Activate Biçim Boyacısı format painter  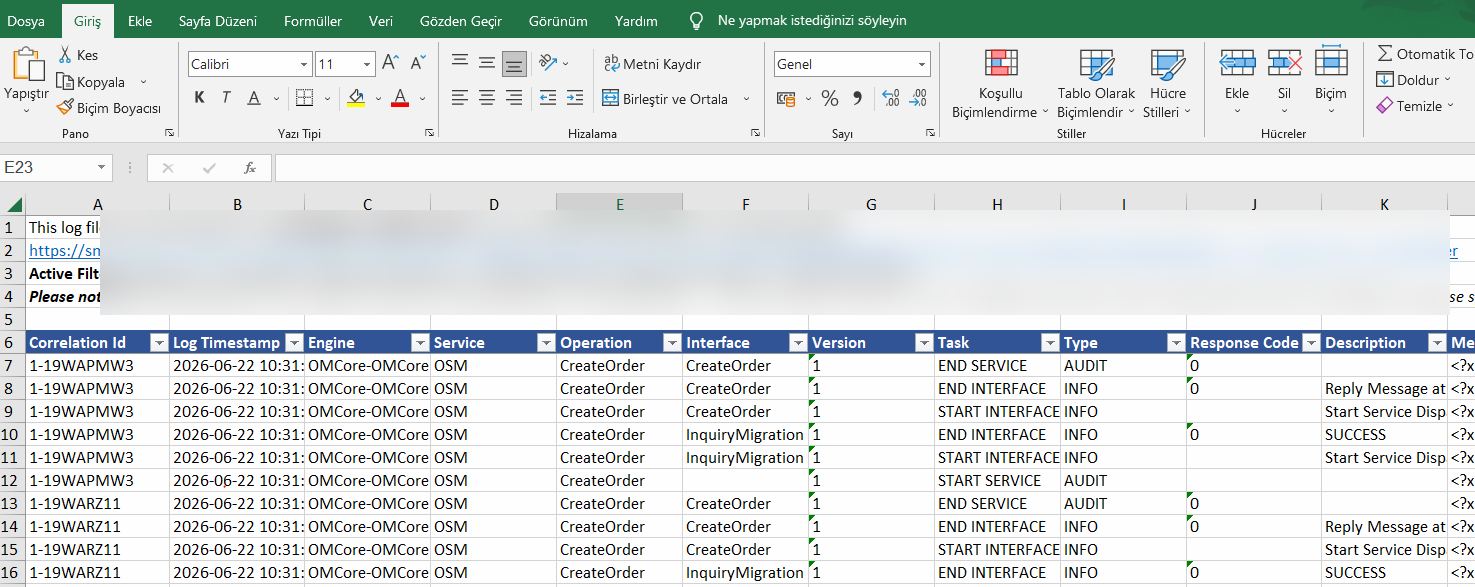click(109, 107)
